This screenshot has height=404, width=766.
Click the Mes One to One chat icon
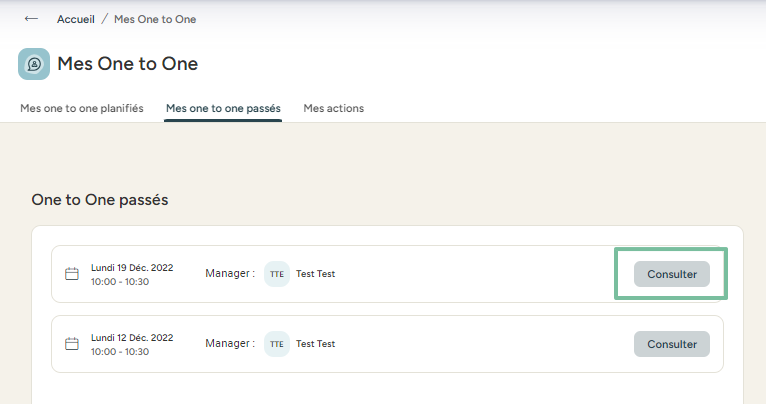click(x=34, y=64)
